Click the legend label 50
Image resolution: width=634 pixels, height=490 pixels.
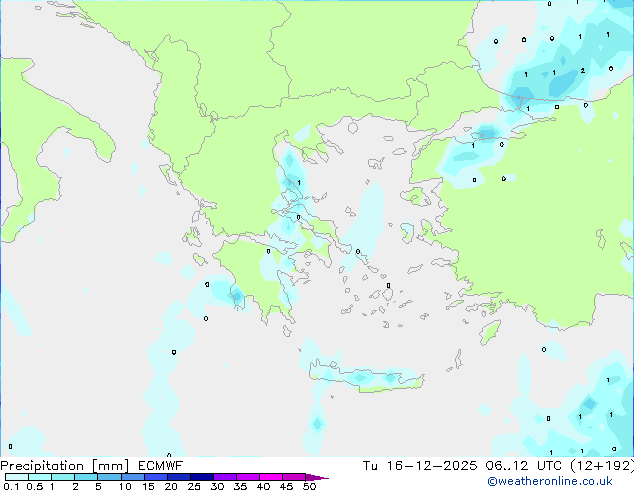309,486
